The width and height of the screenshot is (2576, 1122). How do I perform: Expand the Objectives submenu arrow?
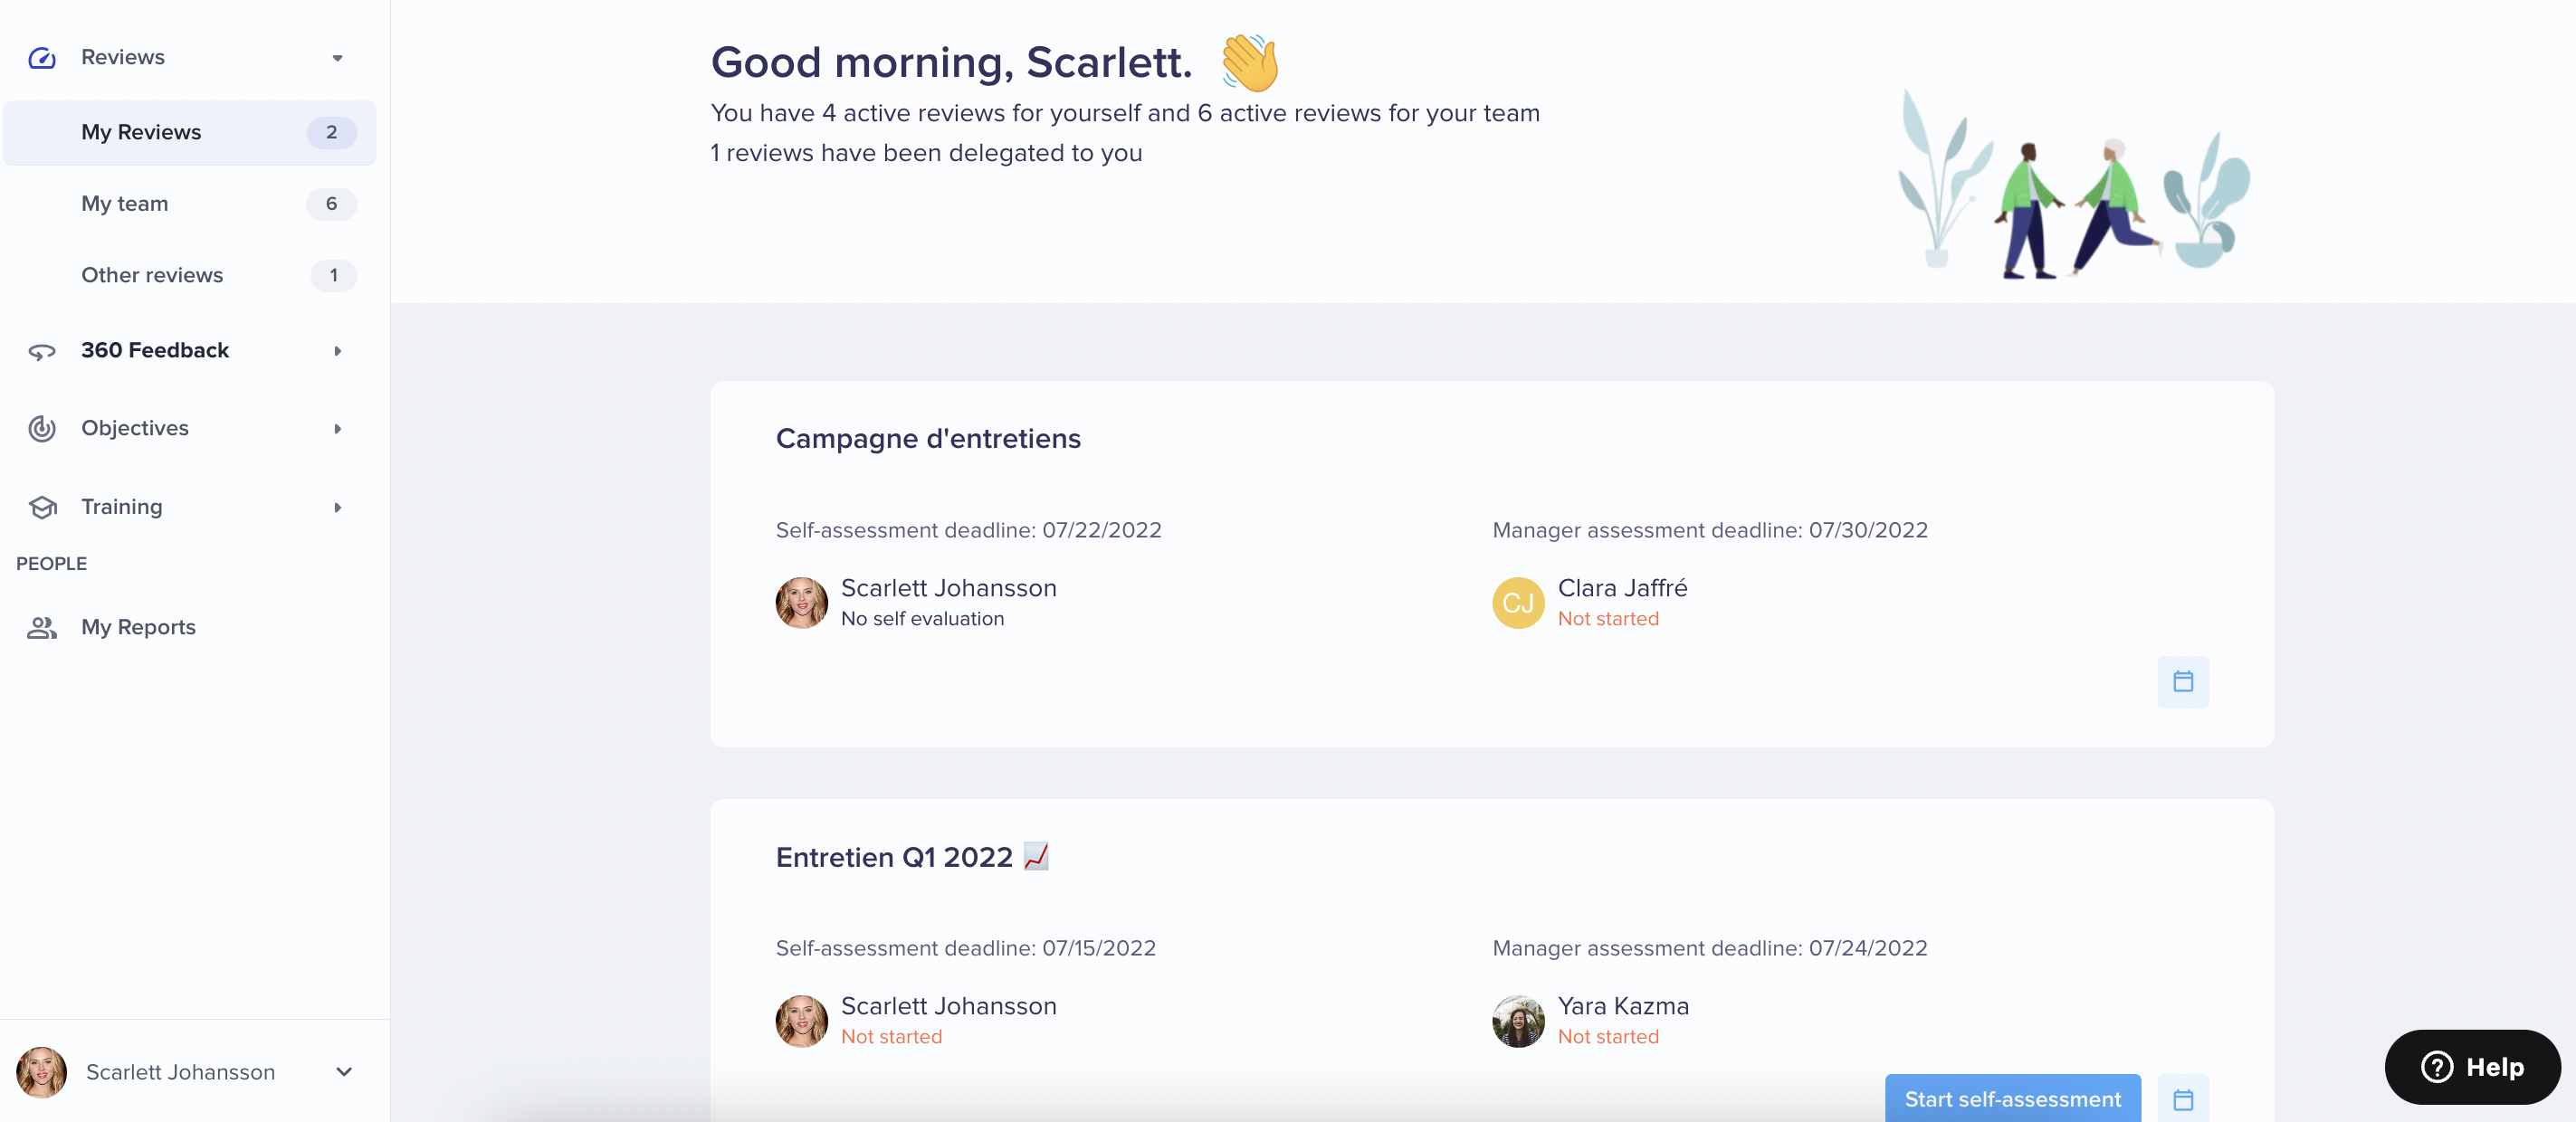click(338, 429)
